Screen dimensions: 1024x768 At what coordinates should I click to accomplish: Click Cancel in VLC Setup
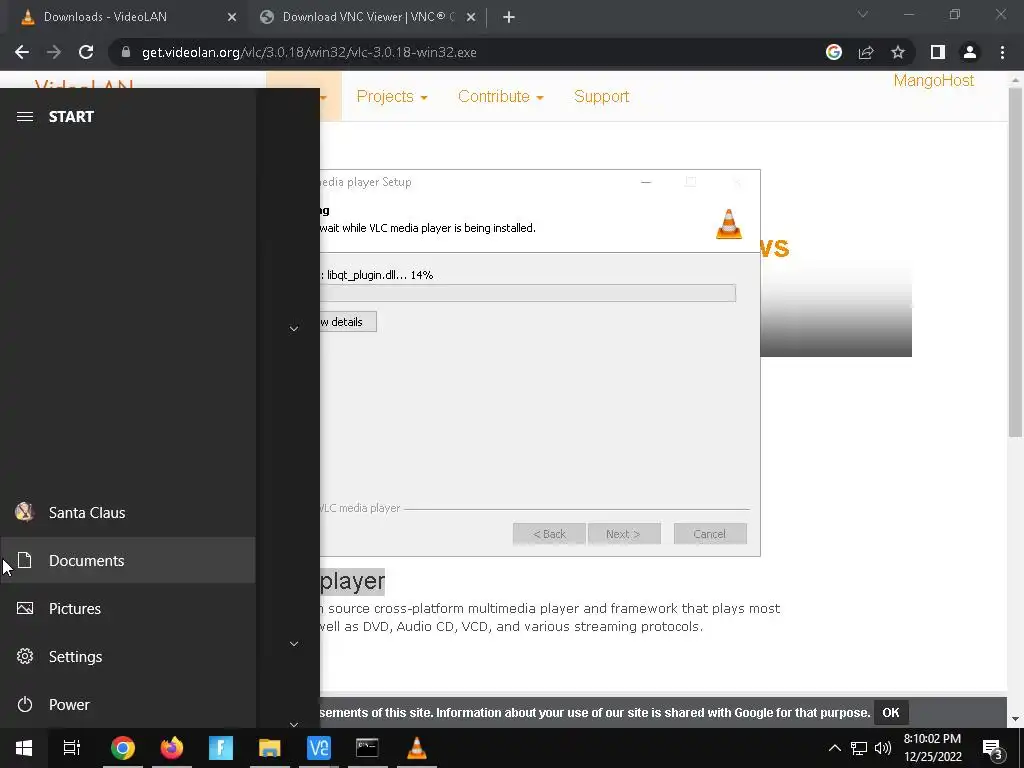pos(710,534)
